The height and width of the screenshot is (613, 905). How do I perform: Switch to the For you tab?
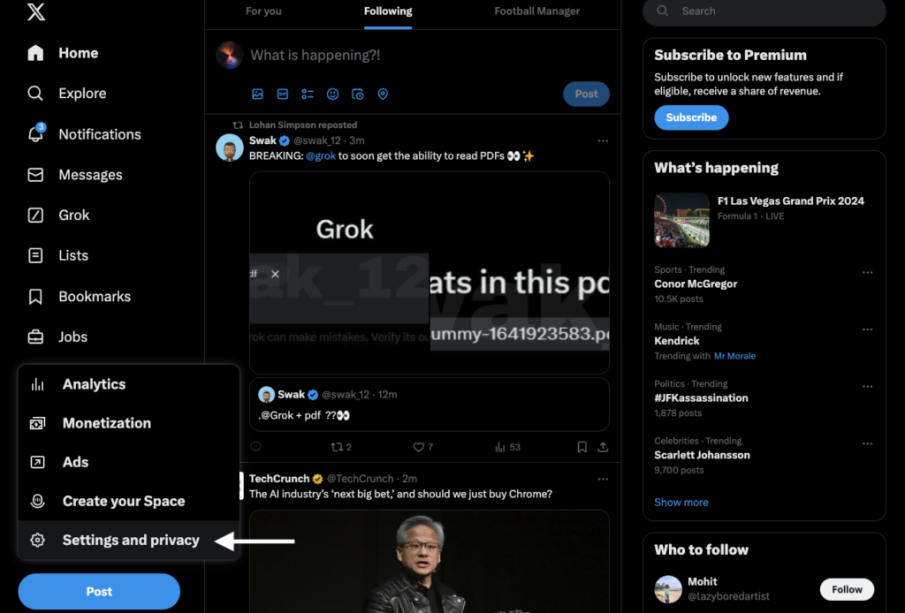tap(264, 11)
